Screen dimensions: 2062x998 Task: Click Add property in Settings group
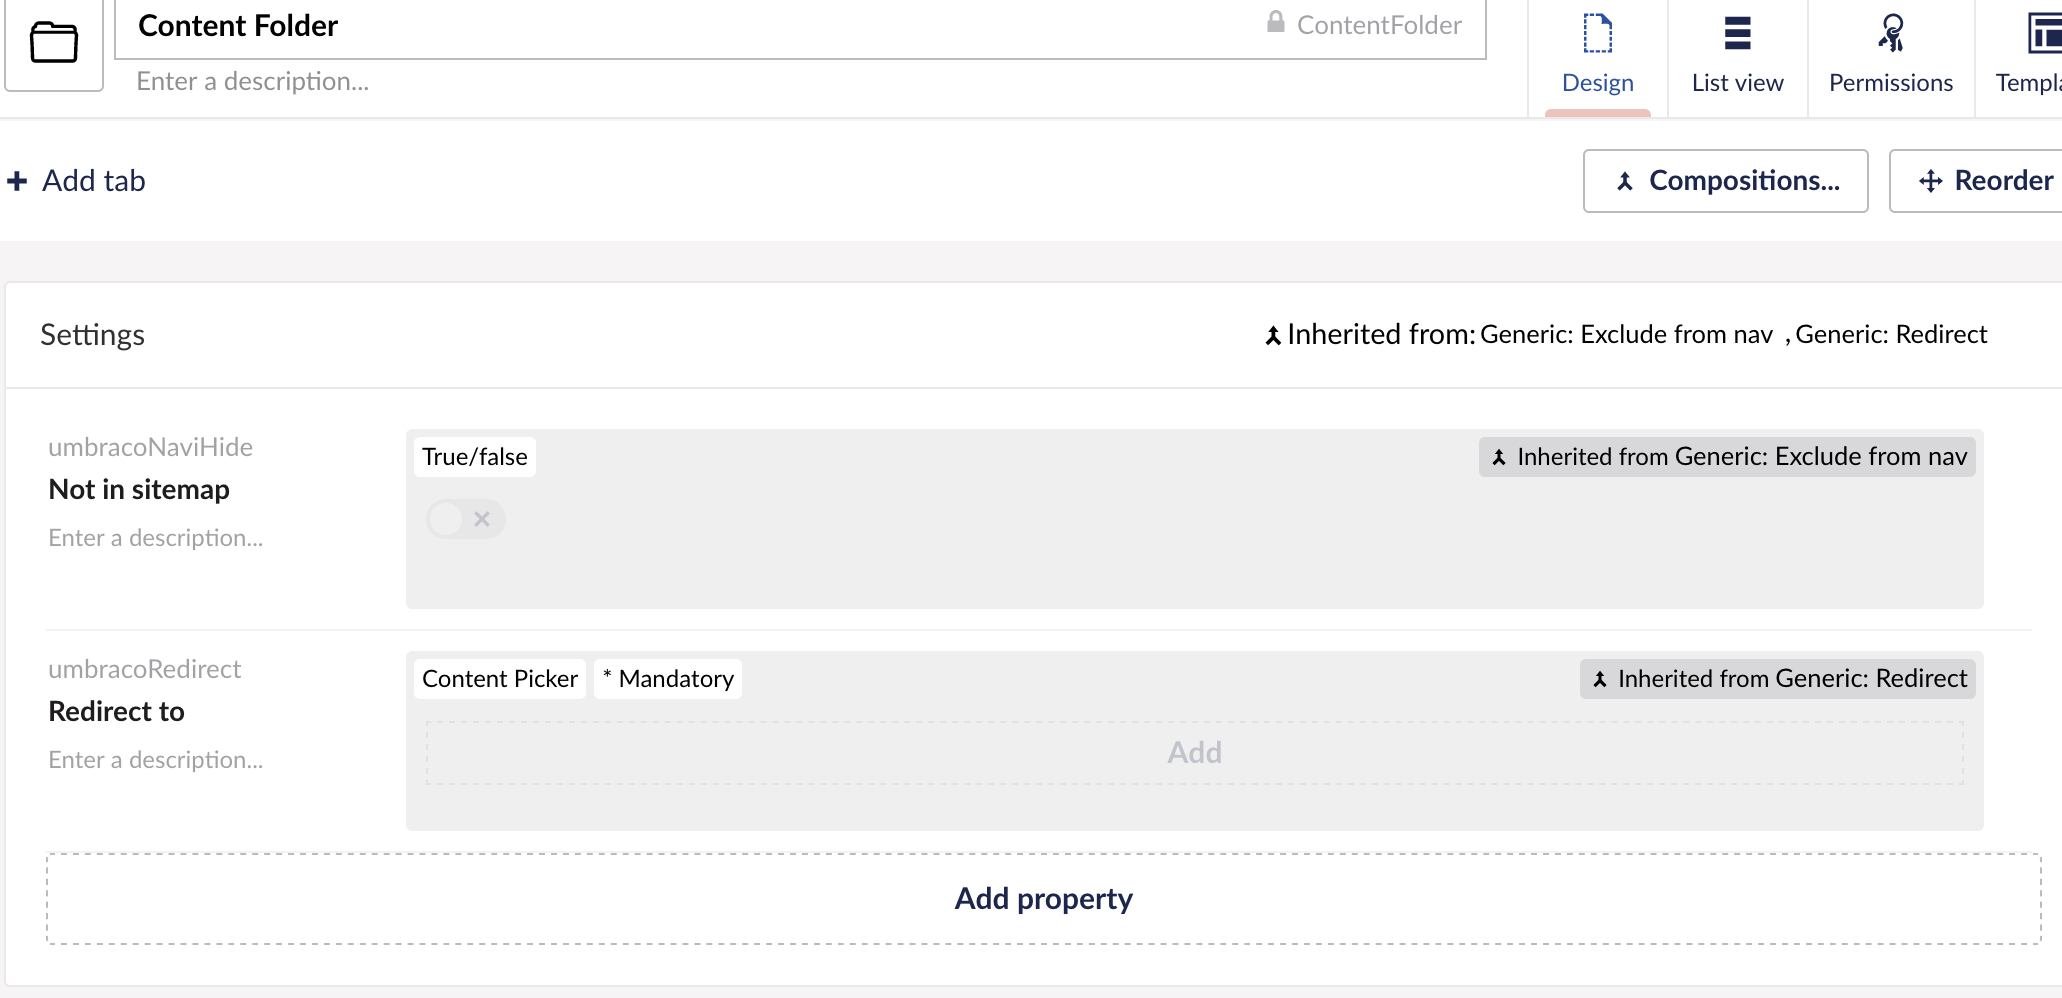pyautogui.click(x=1043, y=899)
